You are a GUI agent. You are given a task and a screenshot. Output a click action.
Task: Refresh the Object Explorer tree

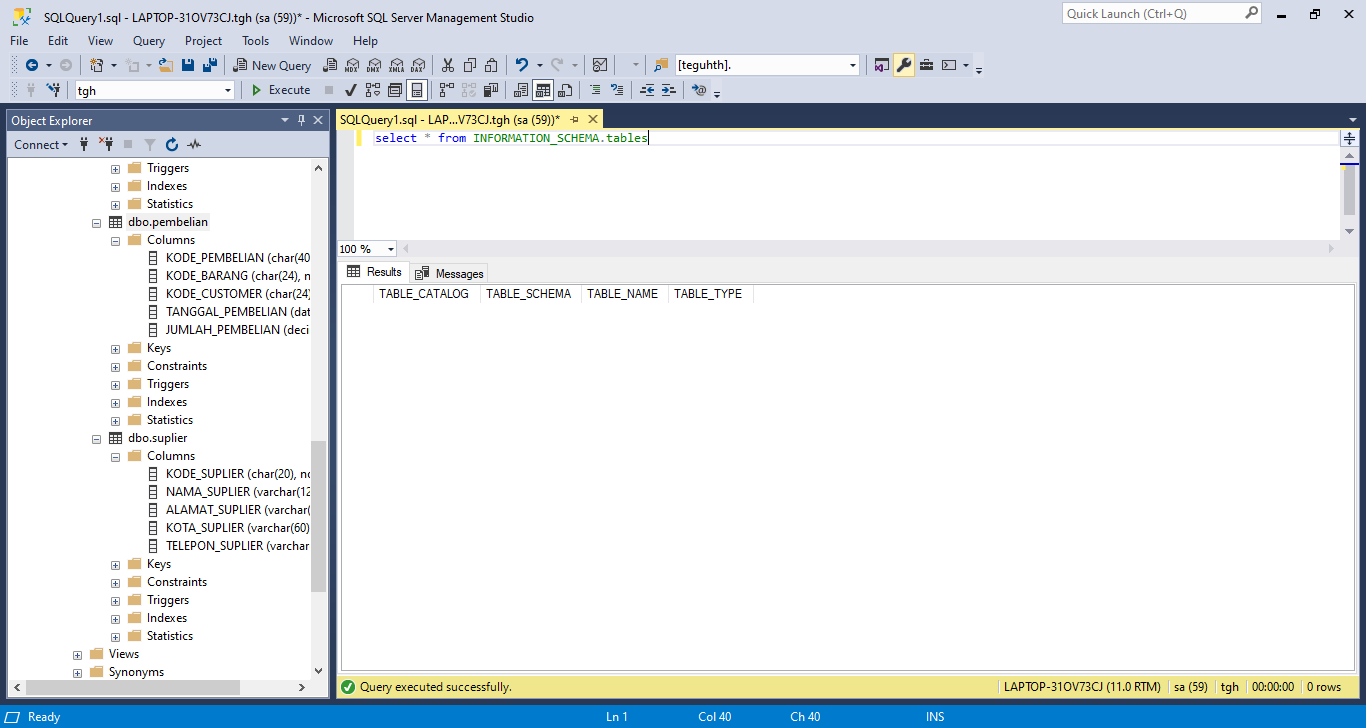(170, 144)
